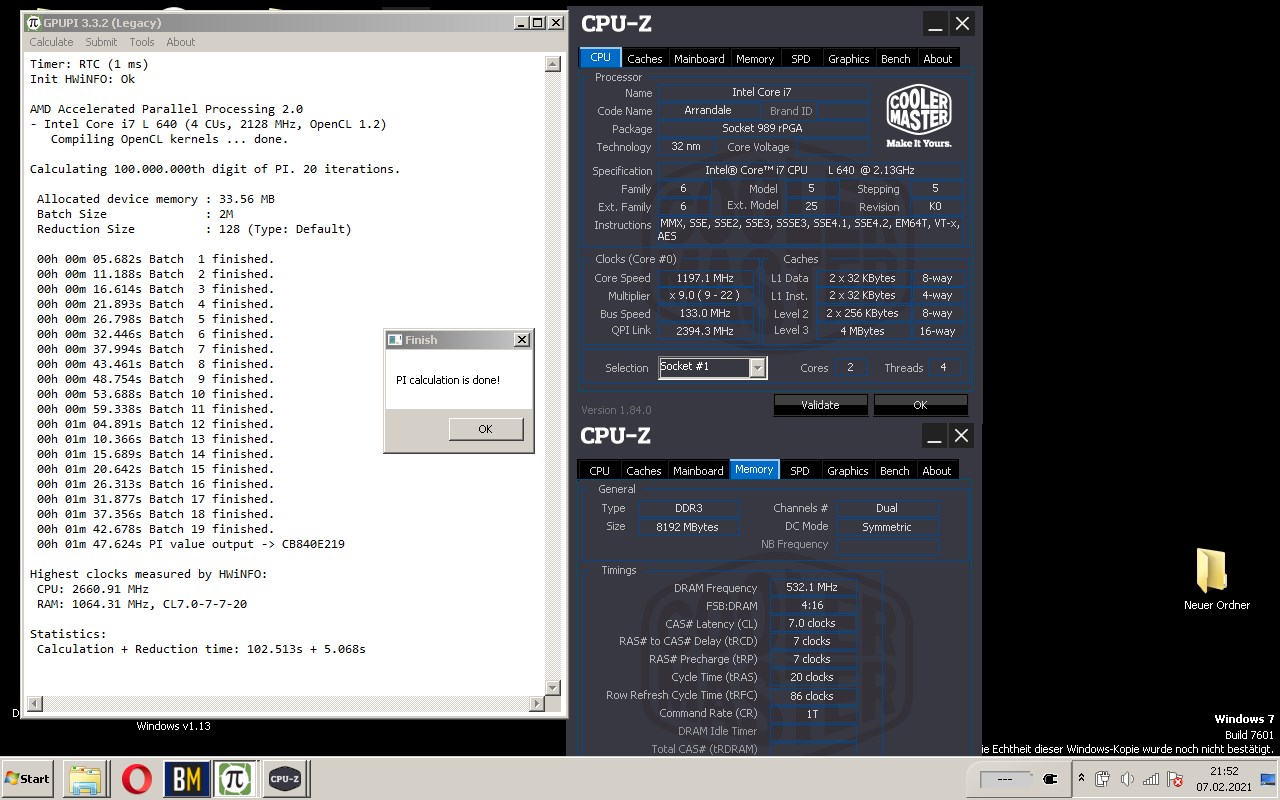The height and width of the screenshot is (800, 1280).
Task: Show hidden tray icons with the double chevron
Action: pyautogui.click(x=1080, y=778)
